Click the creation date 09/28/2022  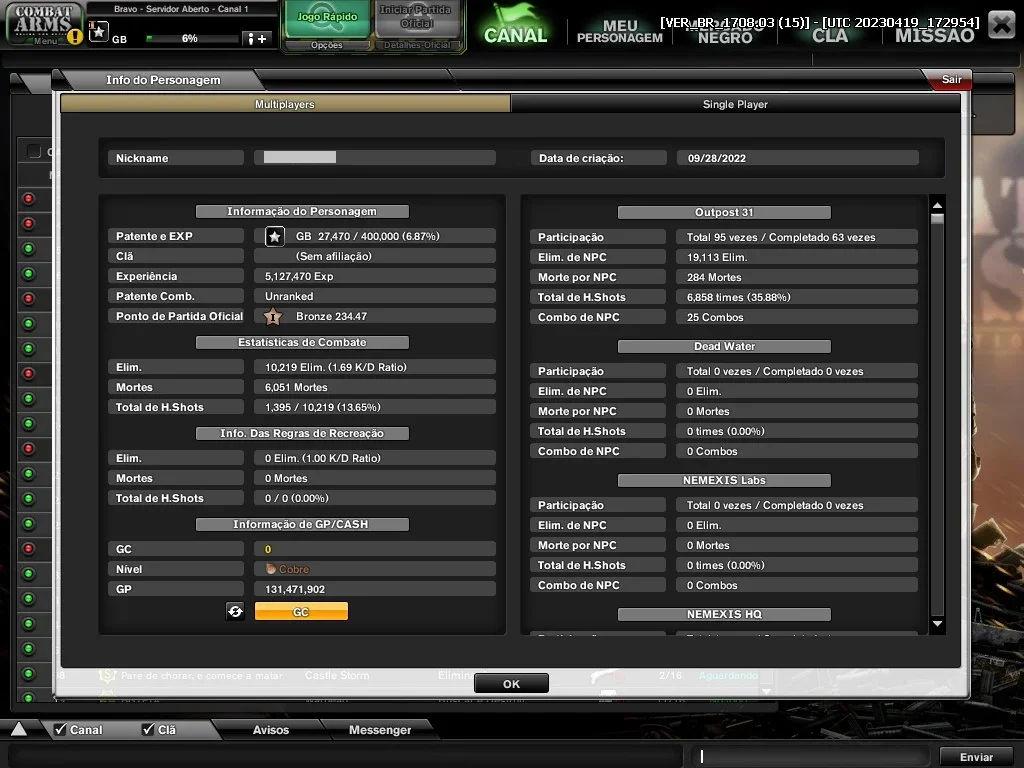coord(716,159)
